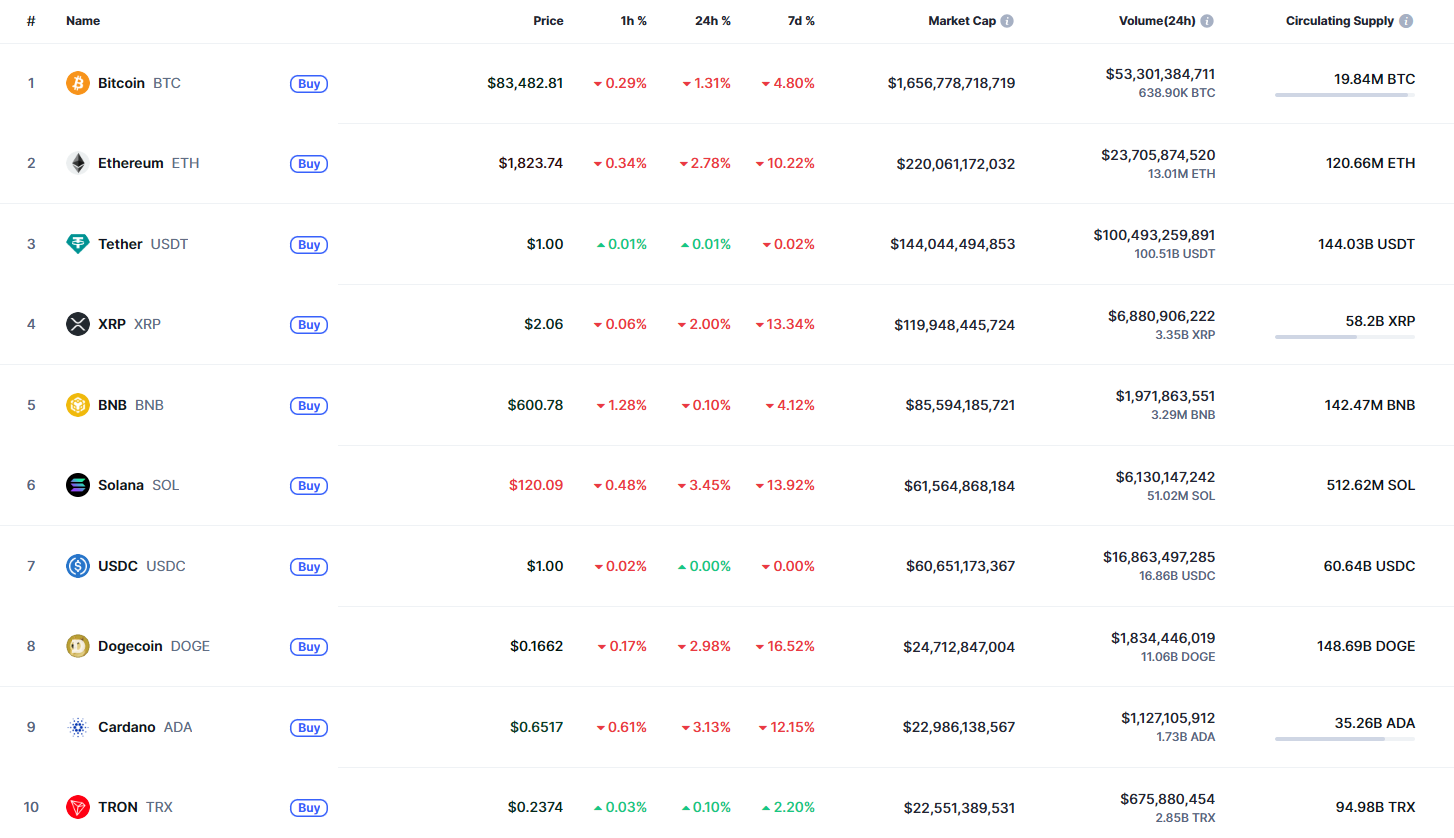Click Dogecoin's 7d change 16.52%
The image size is (1454, 838).
785,646
